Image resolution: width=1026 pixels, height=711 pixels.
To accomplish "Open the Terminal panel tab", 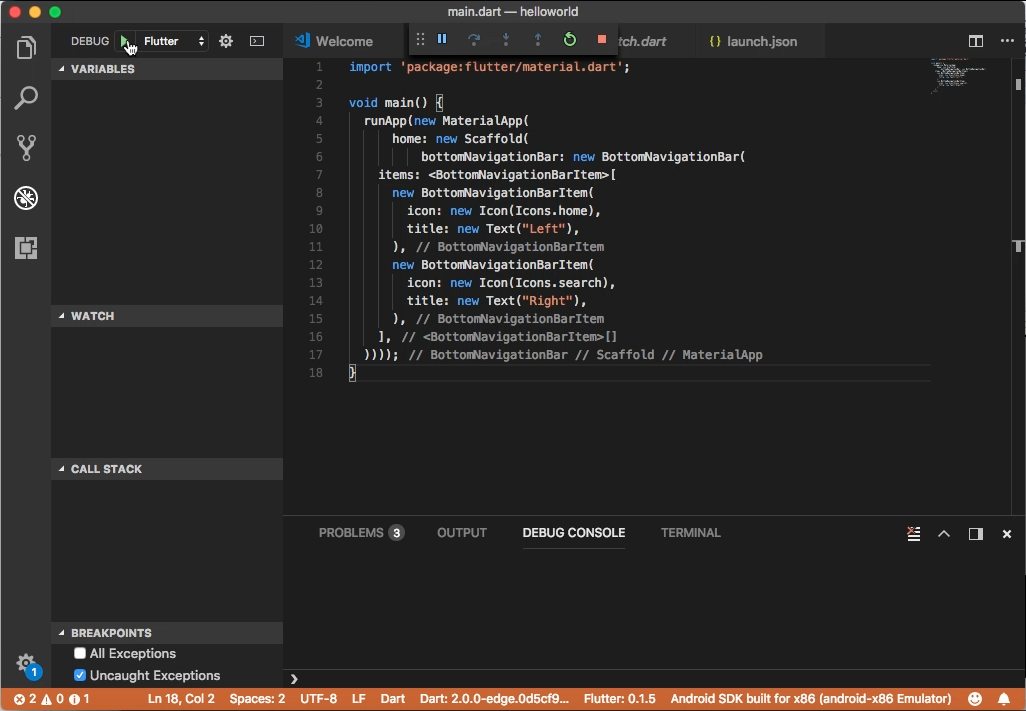I will click(x=690, y=533).
